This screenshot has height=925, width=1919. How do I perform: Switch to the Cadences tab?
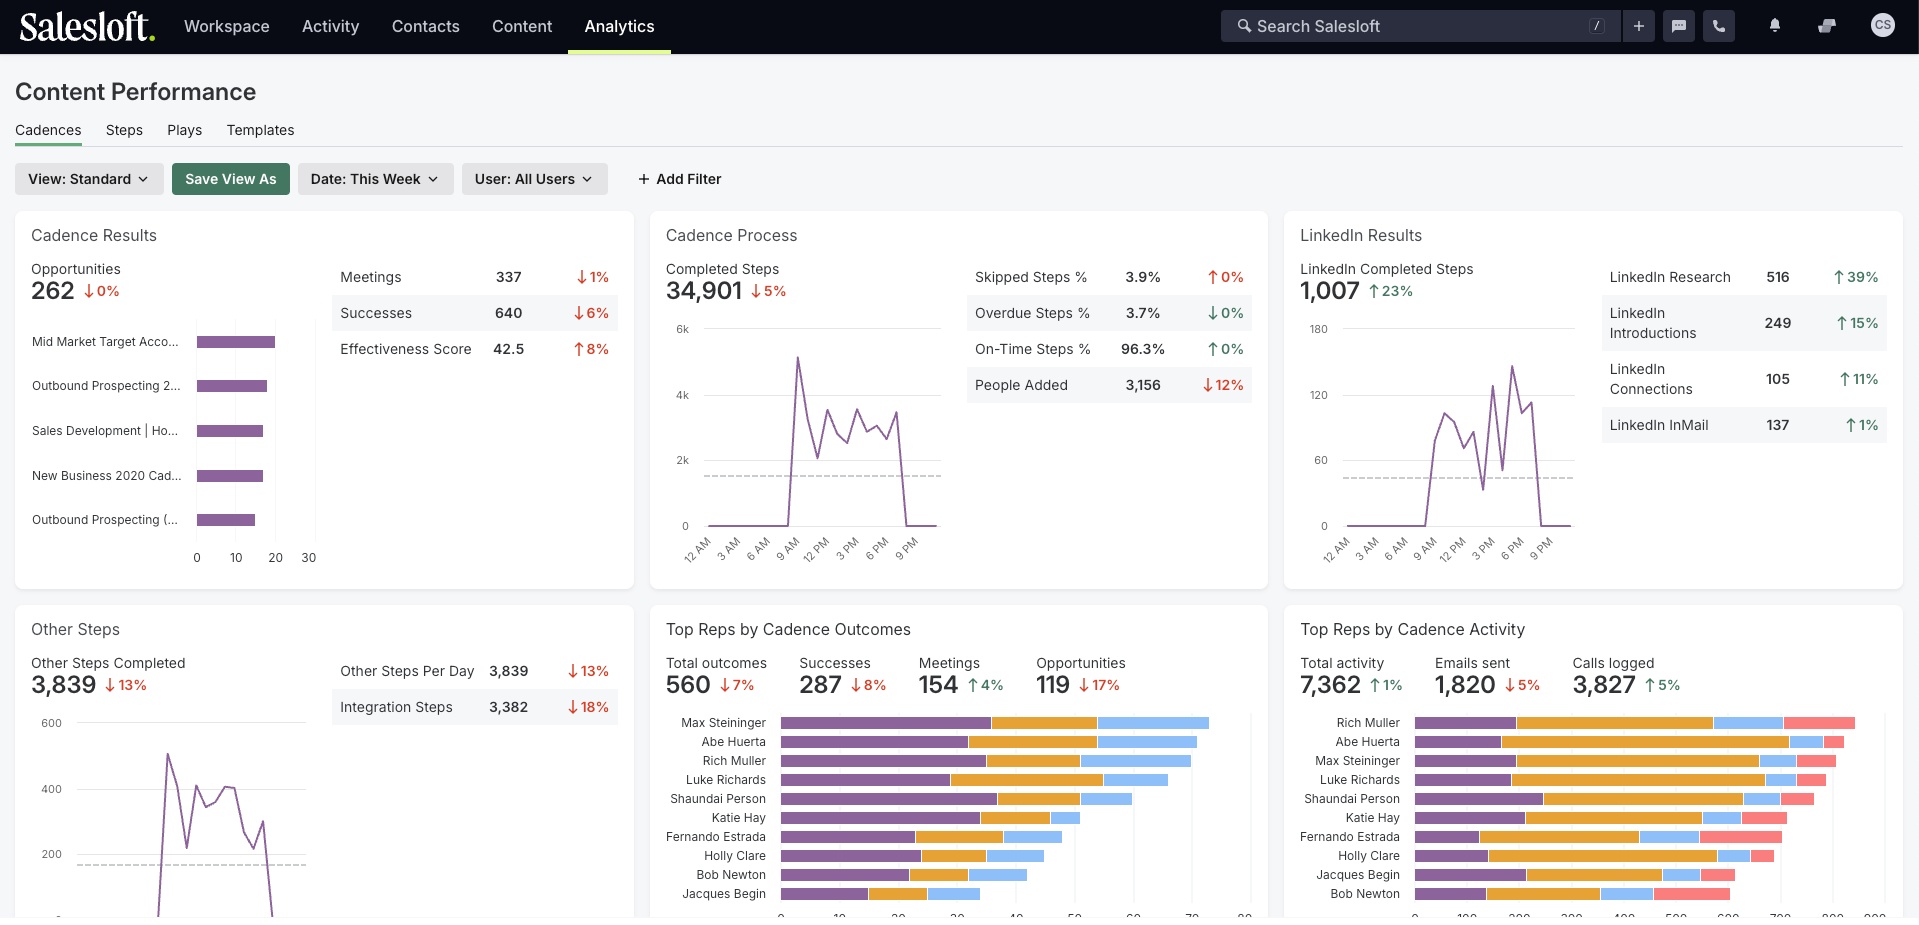pyautogui.click(x=48, y=130)
